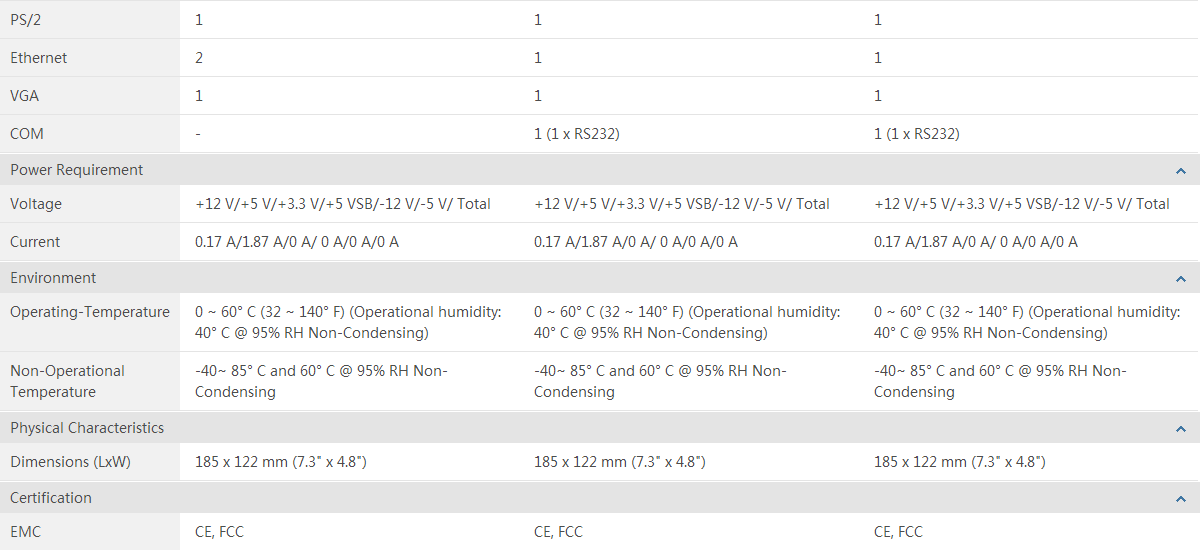
Task: Click the Operating-Temperature row label
Action: click(x=90, y=312)
